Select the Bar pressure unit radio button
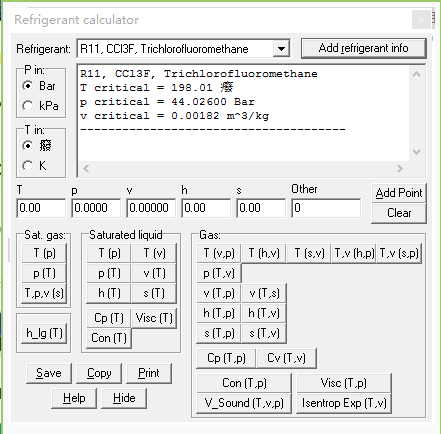 point(28,86)
